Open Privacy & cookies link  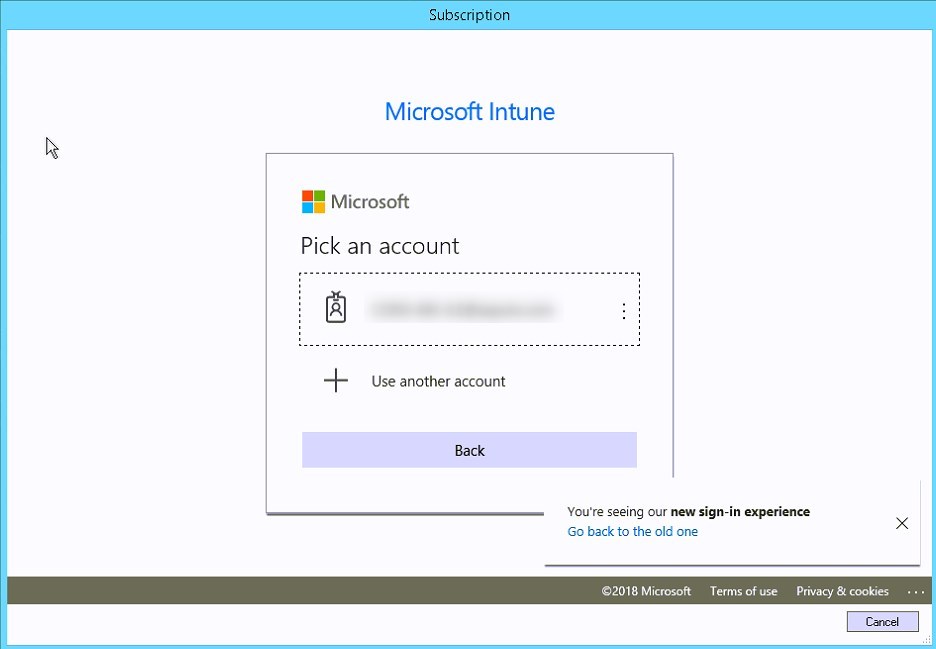click(x=842, y=591)
